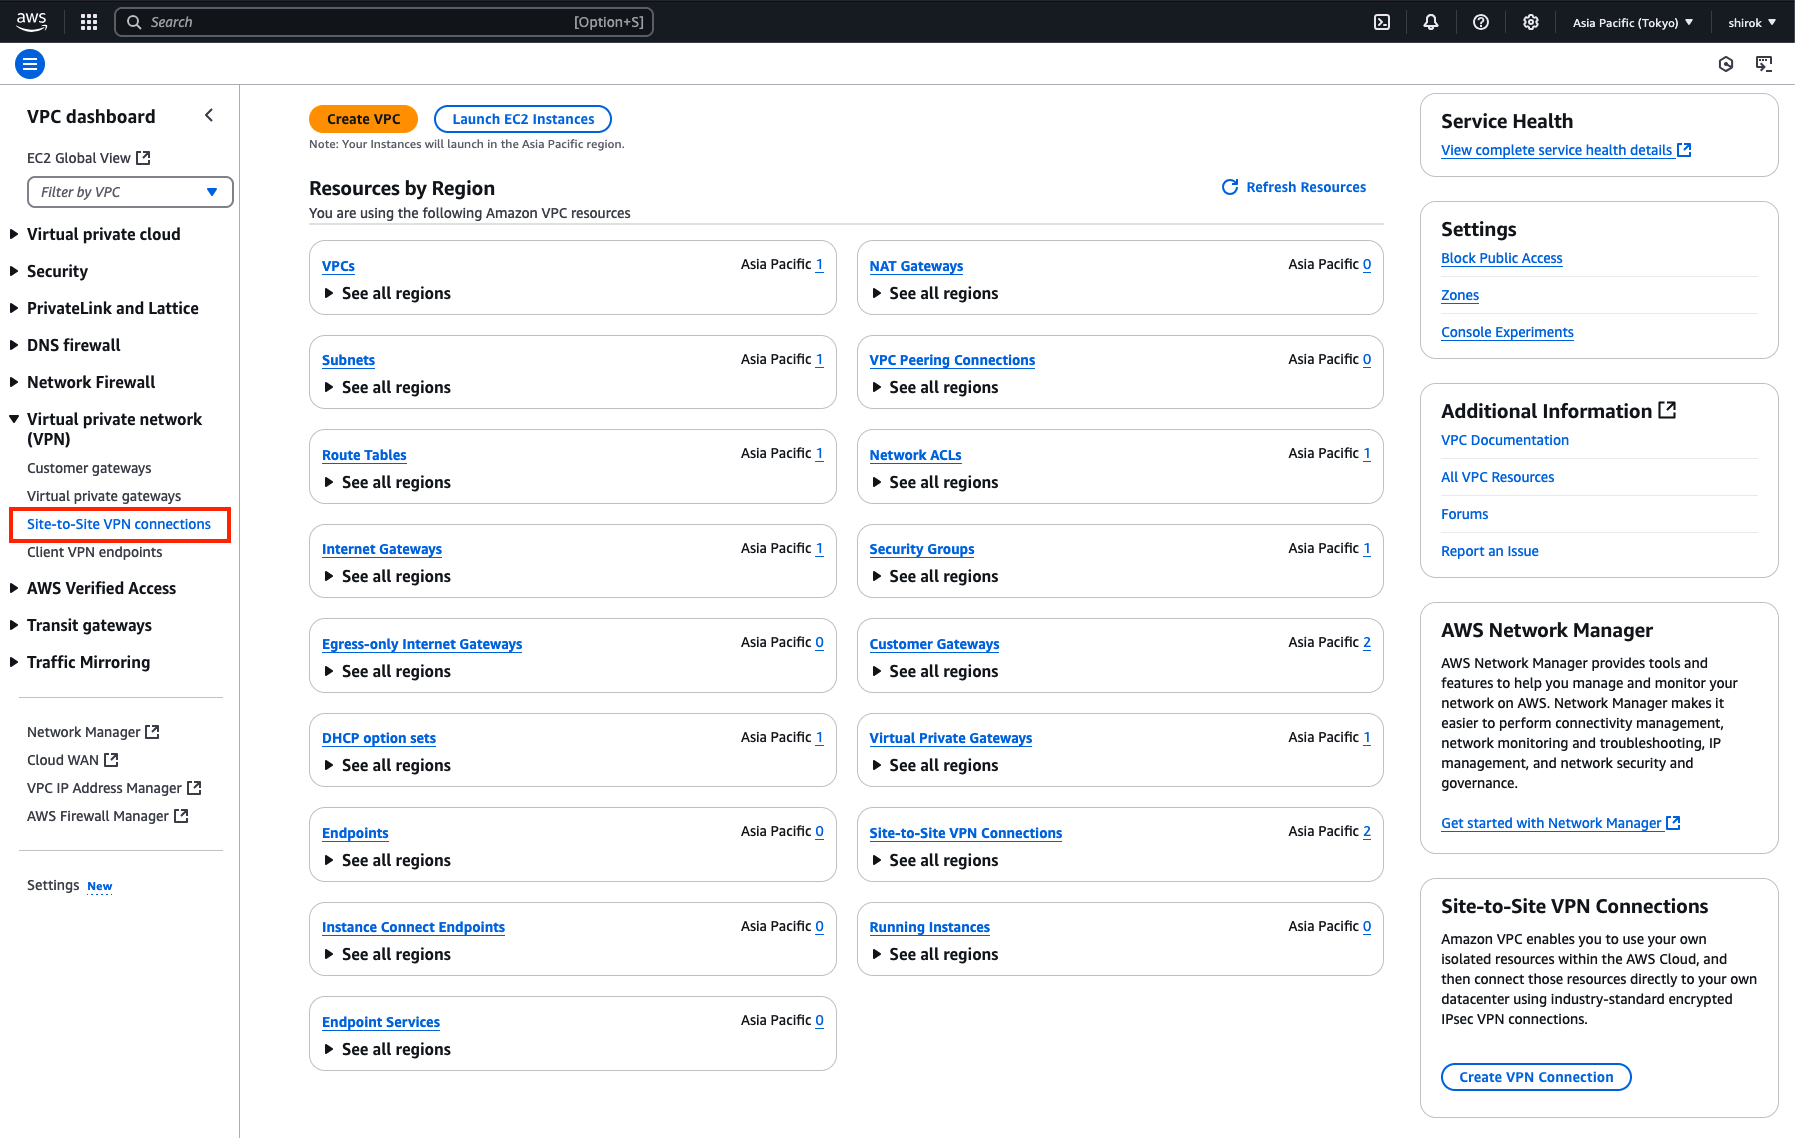Click external link icon next to AWS Firewall Manager
This screenshot has width=1795, height=1138.
pyautogui.click(x=181, y=816)
